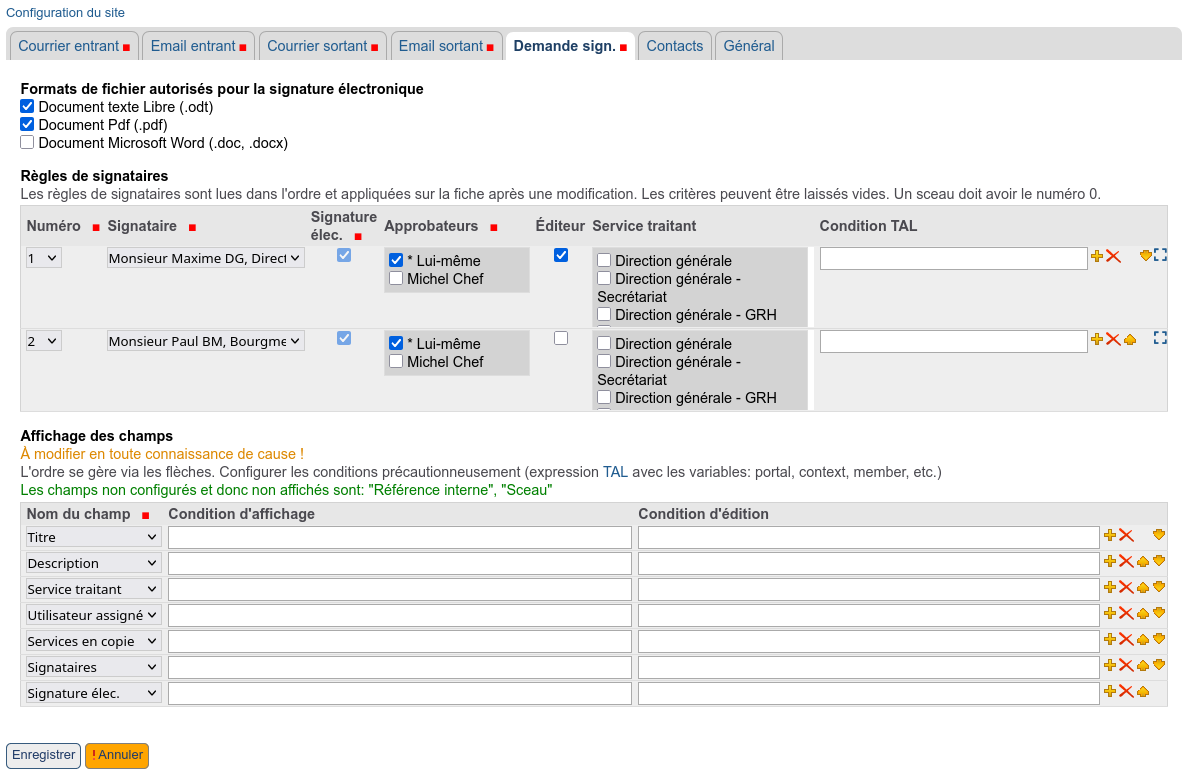
Task: Open the Monsieur Maxime DG signatory dropdown
Action: 206,258
